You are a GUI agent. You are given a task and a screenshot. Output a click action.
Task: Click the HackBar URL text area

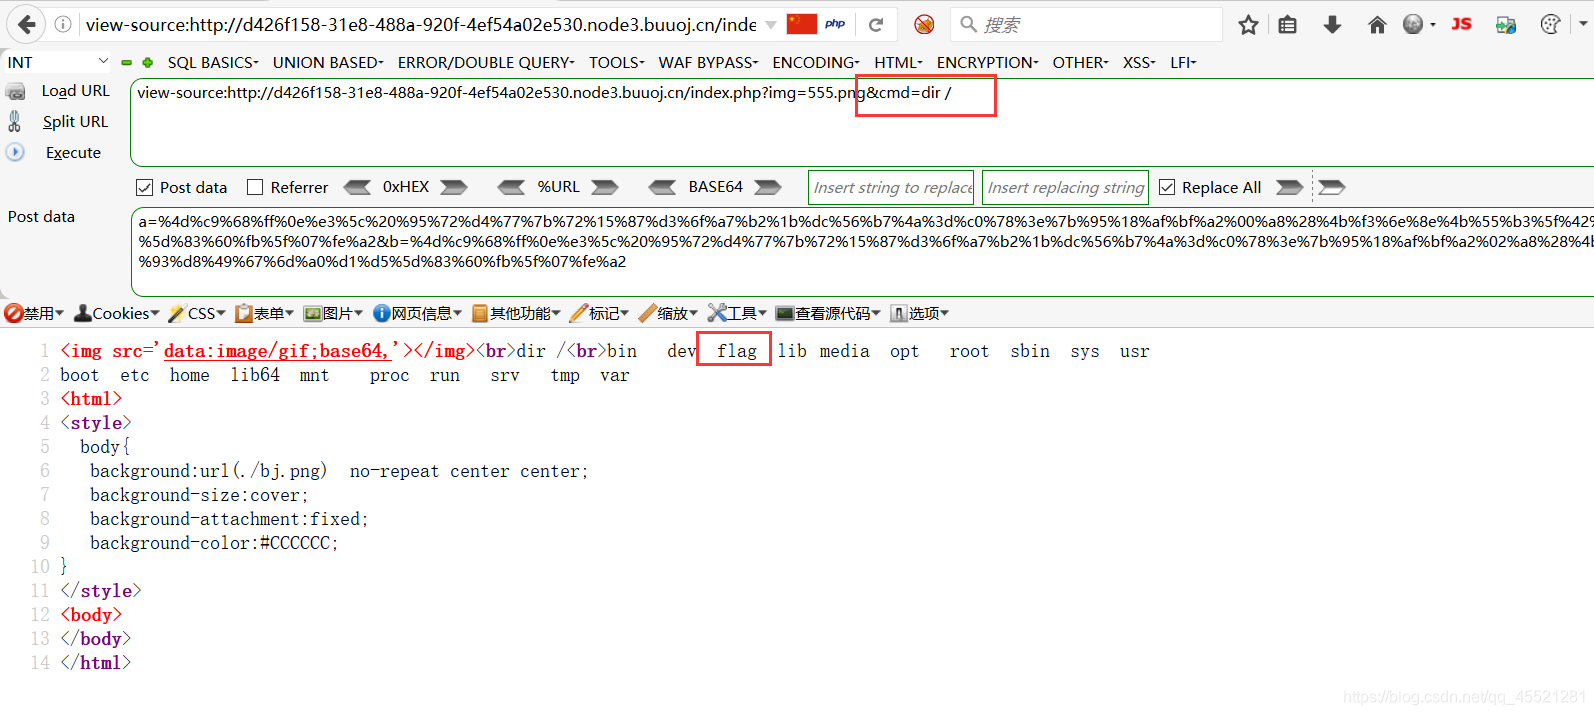coord(862,122)
